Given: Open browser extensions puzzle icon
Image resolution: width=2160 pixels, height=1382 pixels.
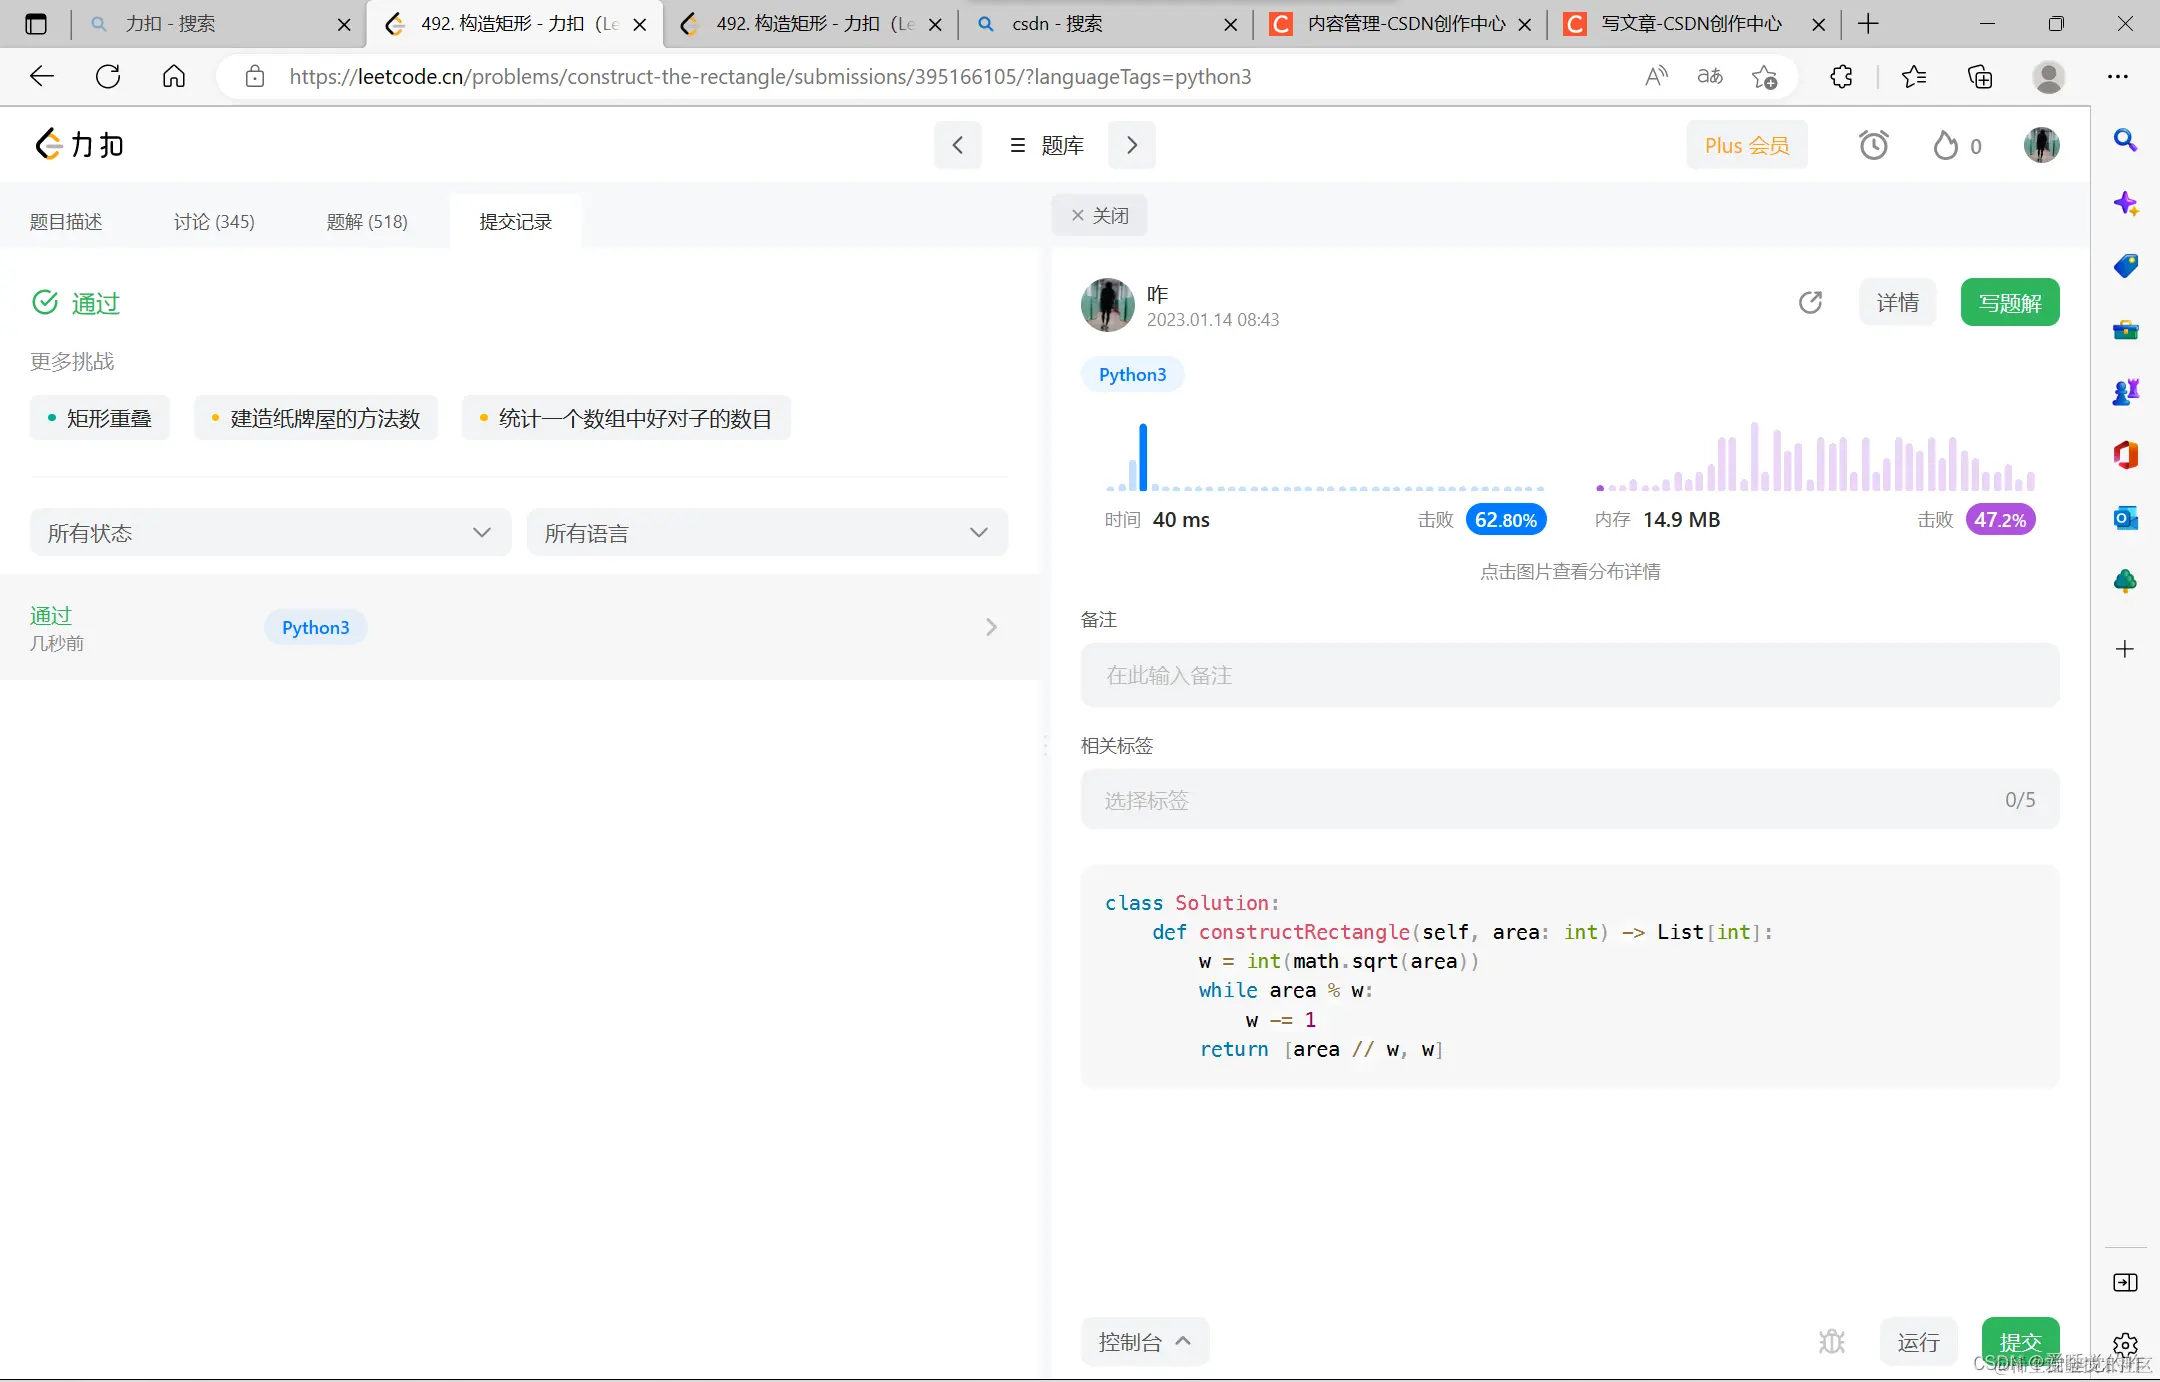Looking at the screenshot, I should [1841, 77].
